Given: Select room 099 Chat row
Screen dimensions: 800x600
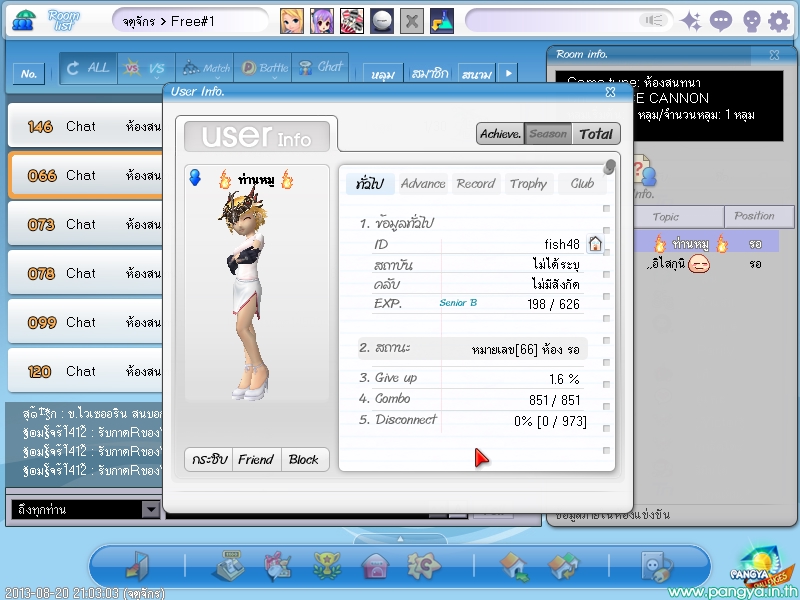Looking at the screenshot, I should pyautogui.click(x=86, y=322).
